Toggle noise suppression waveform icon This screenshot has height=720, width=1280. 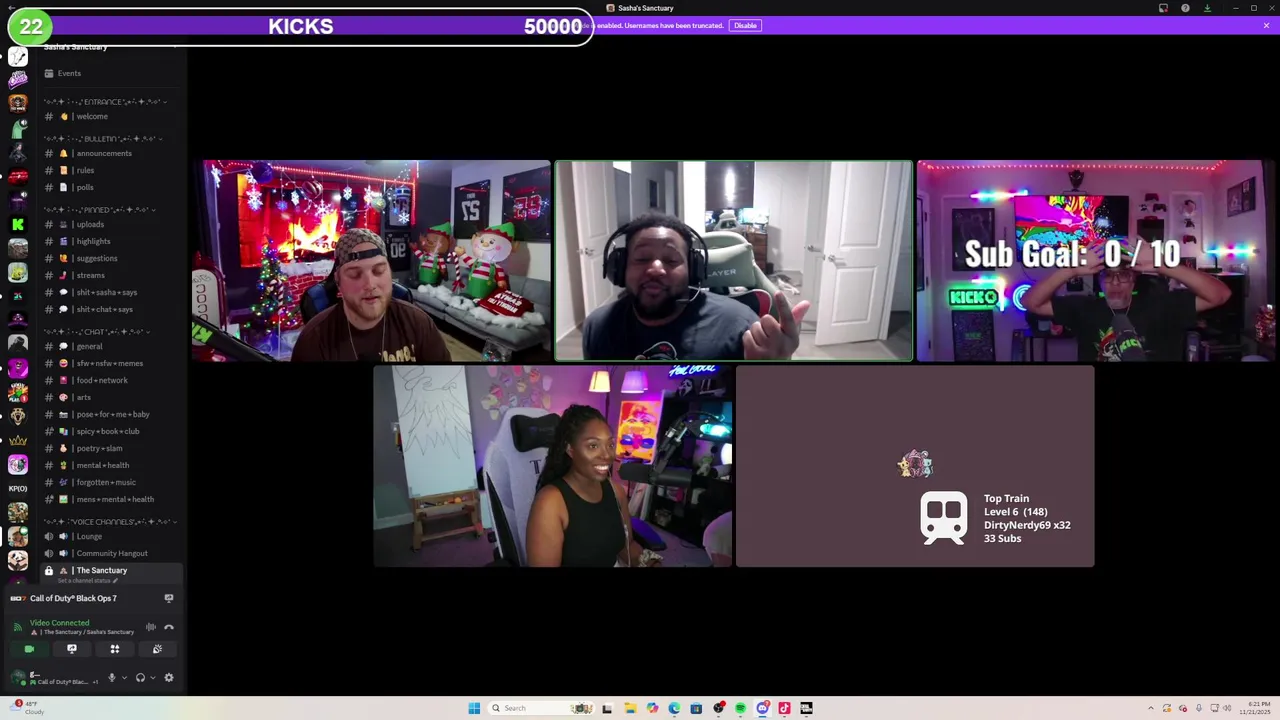(151, 627)
